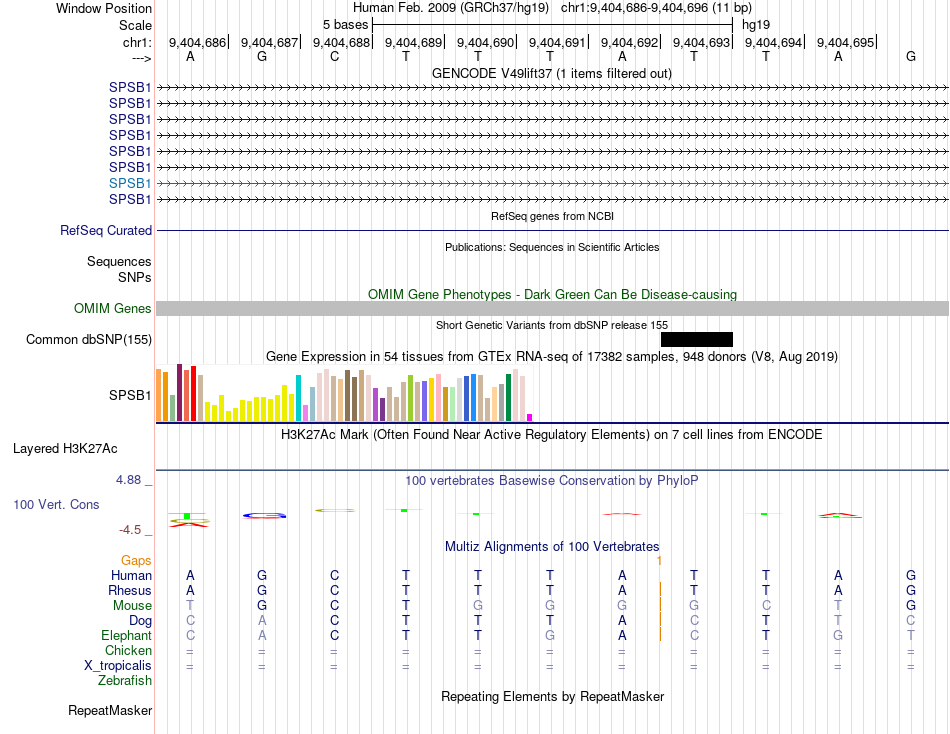The image size is (950, 734).
Task: Click the 100 Vert. Cons label
Action: (x=56, y=504)
